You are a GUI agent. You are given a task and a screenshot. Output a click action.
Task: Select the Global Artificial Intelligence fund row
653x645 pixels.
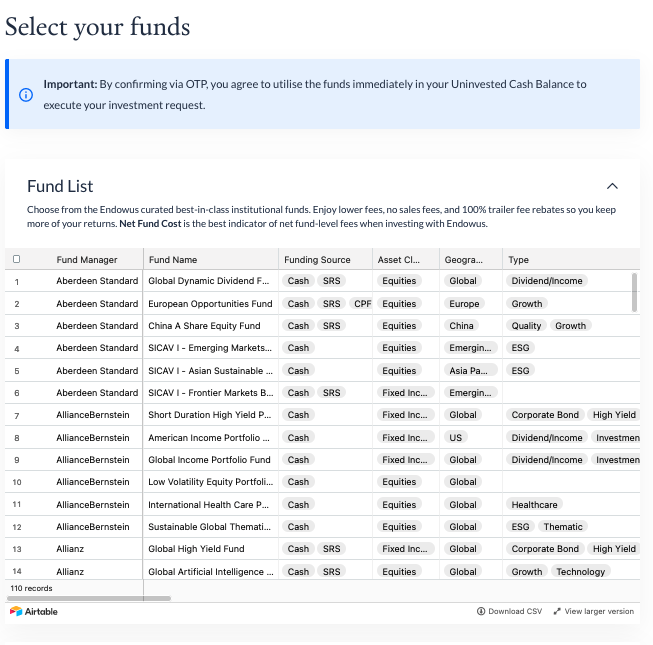pos(322,571)
